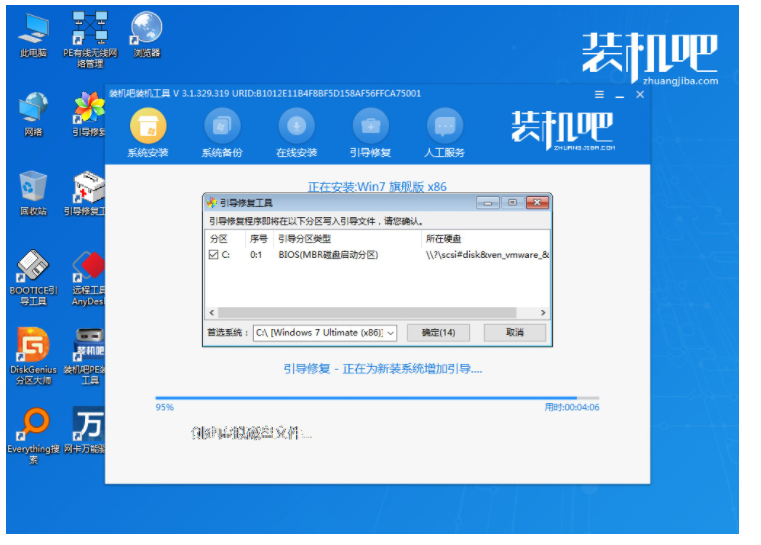761x545 pixels.
Task: Click the horizontal scrollbar left arrow
Action: click(x=212, y=313)
